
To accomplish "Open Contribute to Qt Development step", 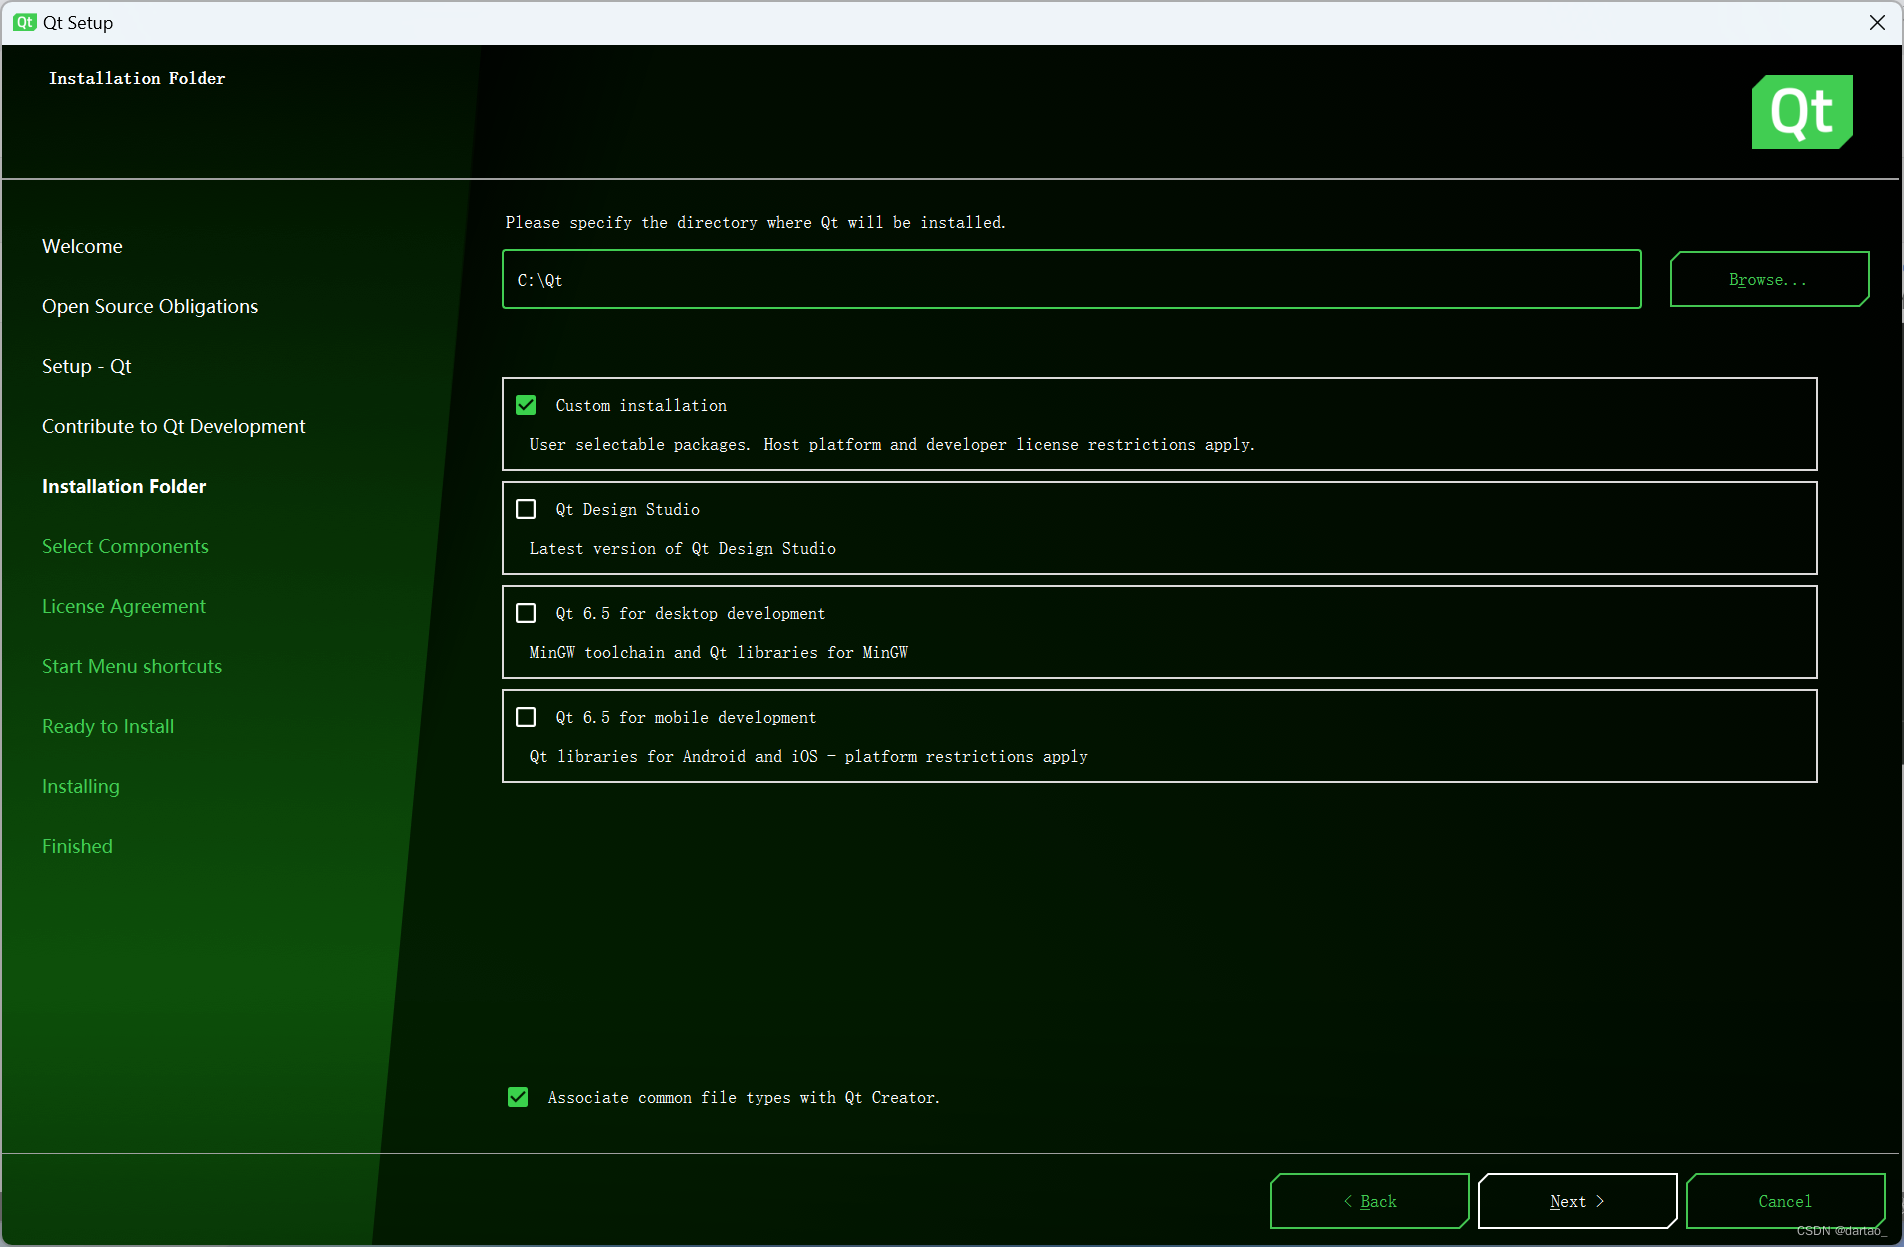I will pyautogui.click(x=174, y=426).
